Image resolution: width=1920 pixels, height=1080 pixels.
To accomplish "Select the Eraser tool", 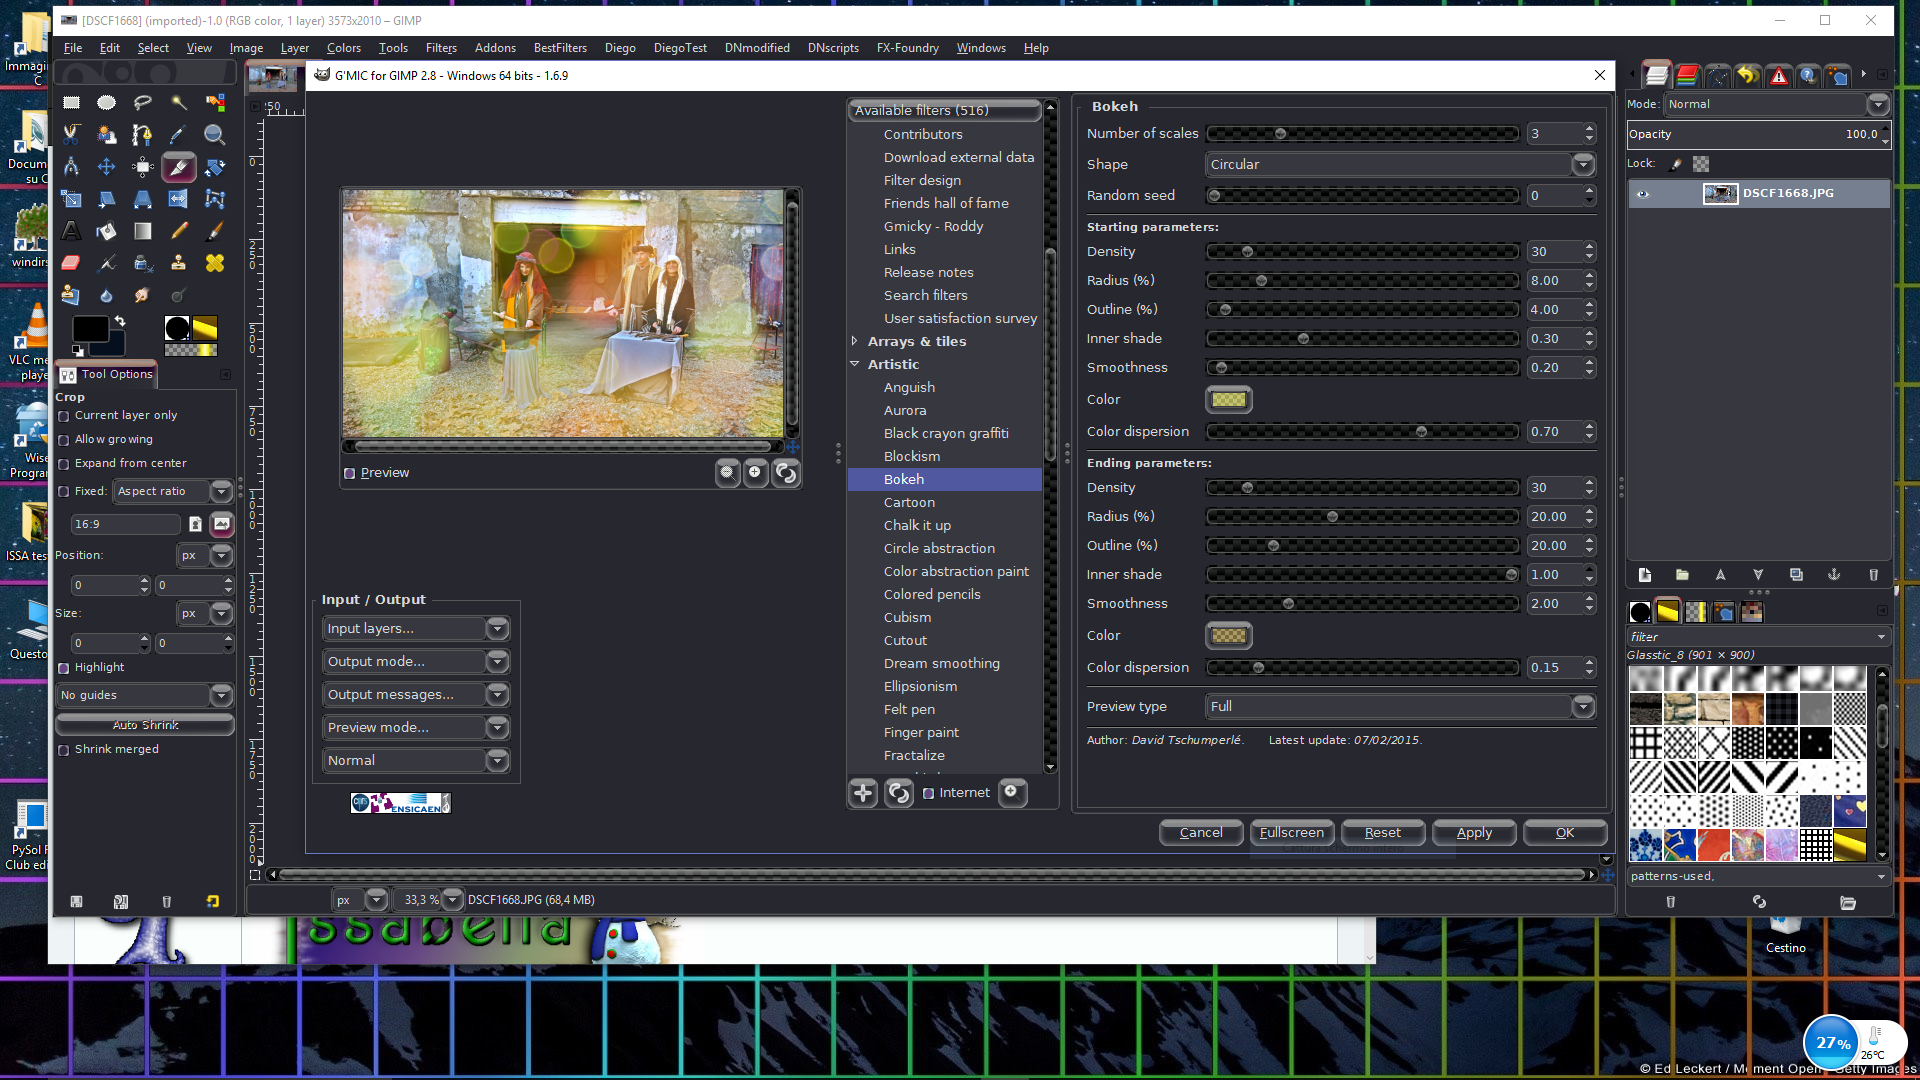I will pyautogui.click(x=71, y=262).
